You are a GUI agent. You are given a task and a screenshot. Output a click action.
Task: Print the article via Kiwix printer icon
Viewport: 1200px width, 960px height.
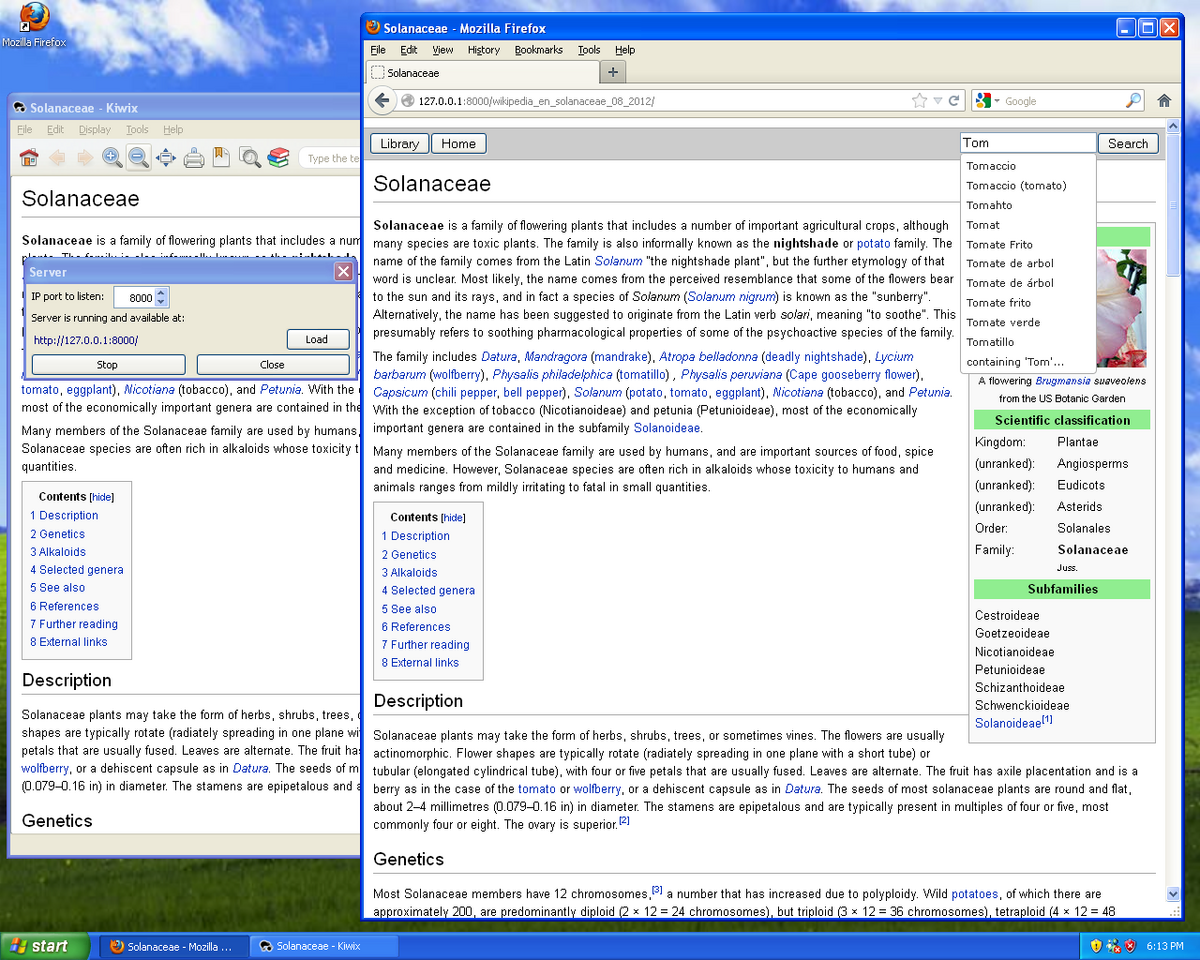point(194,157)
